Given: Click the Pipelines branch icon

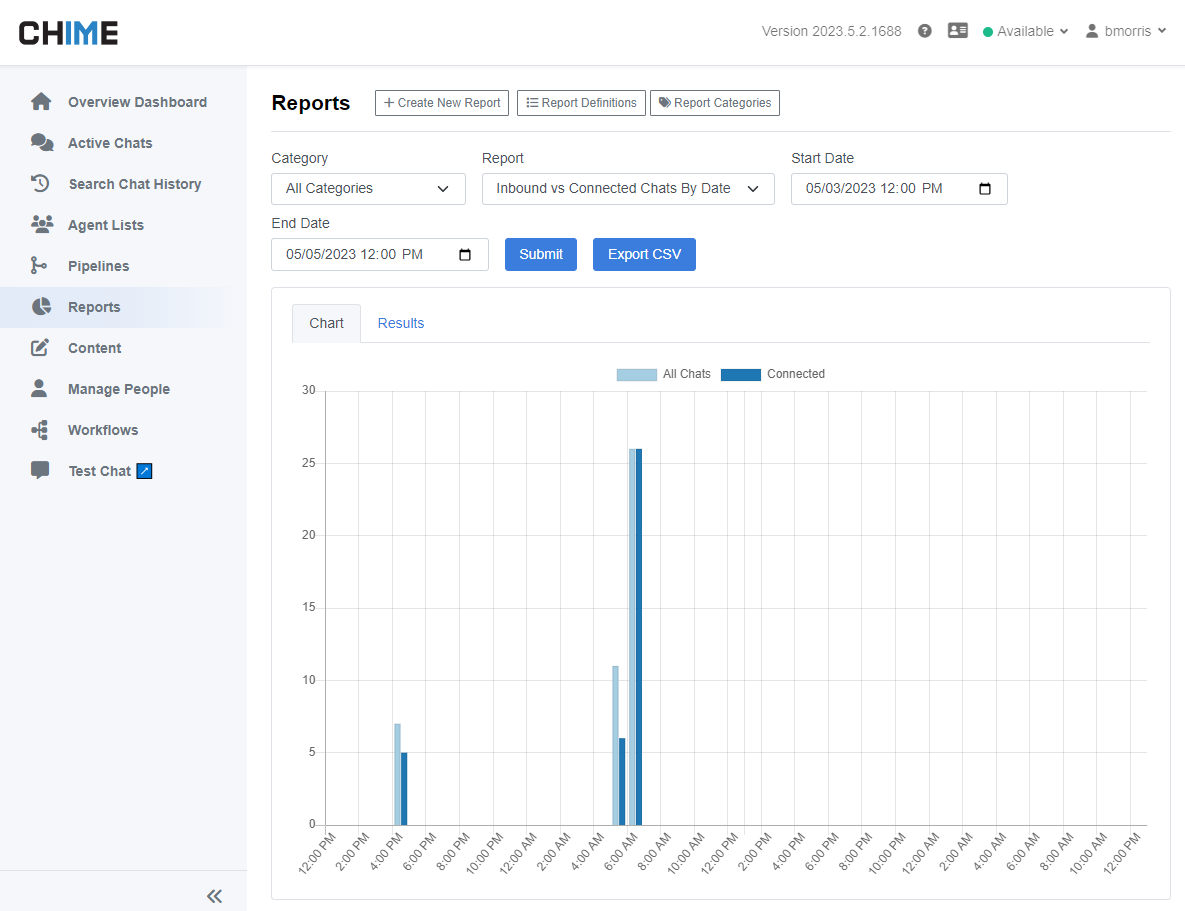Looking at the screenshot, I should (39, 266).
